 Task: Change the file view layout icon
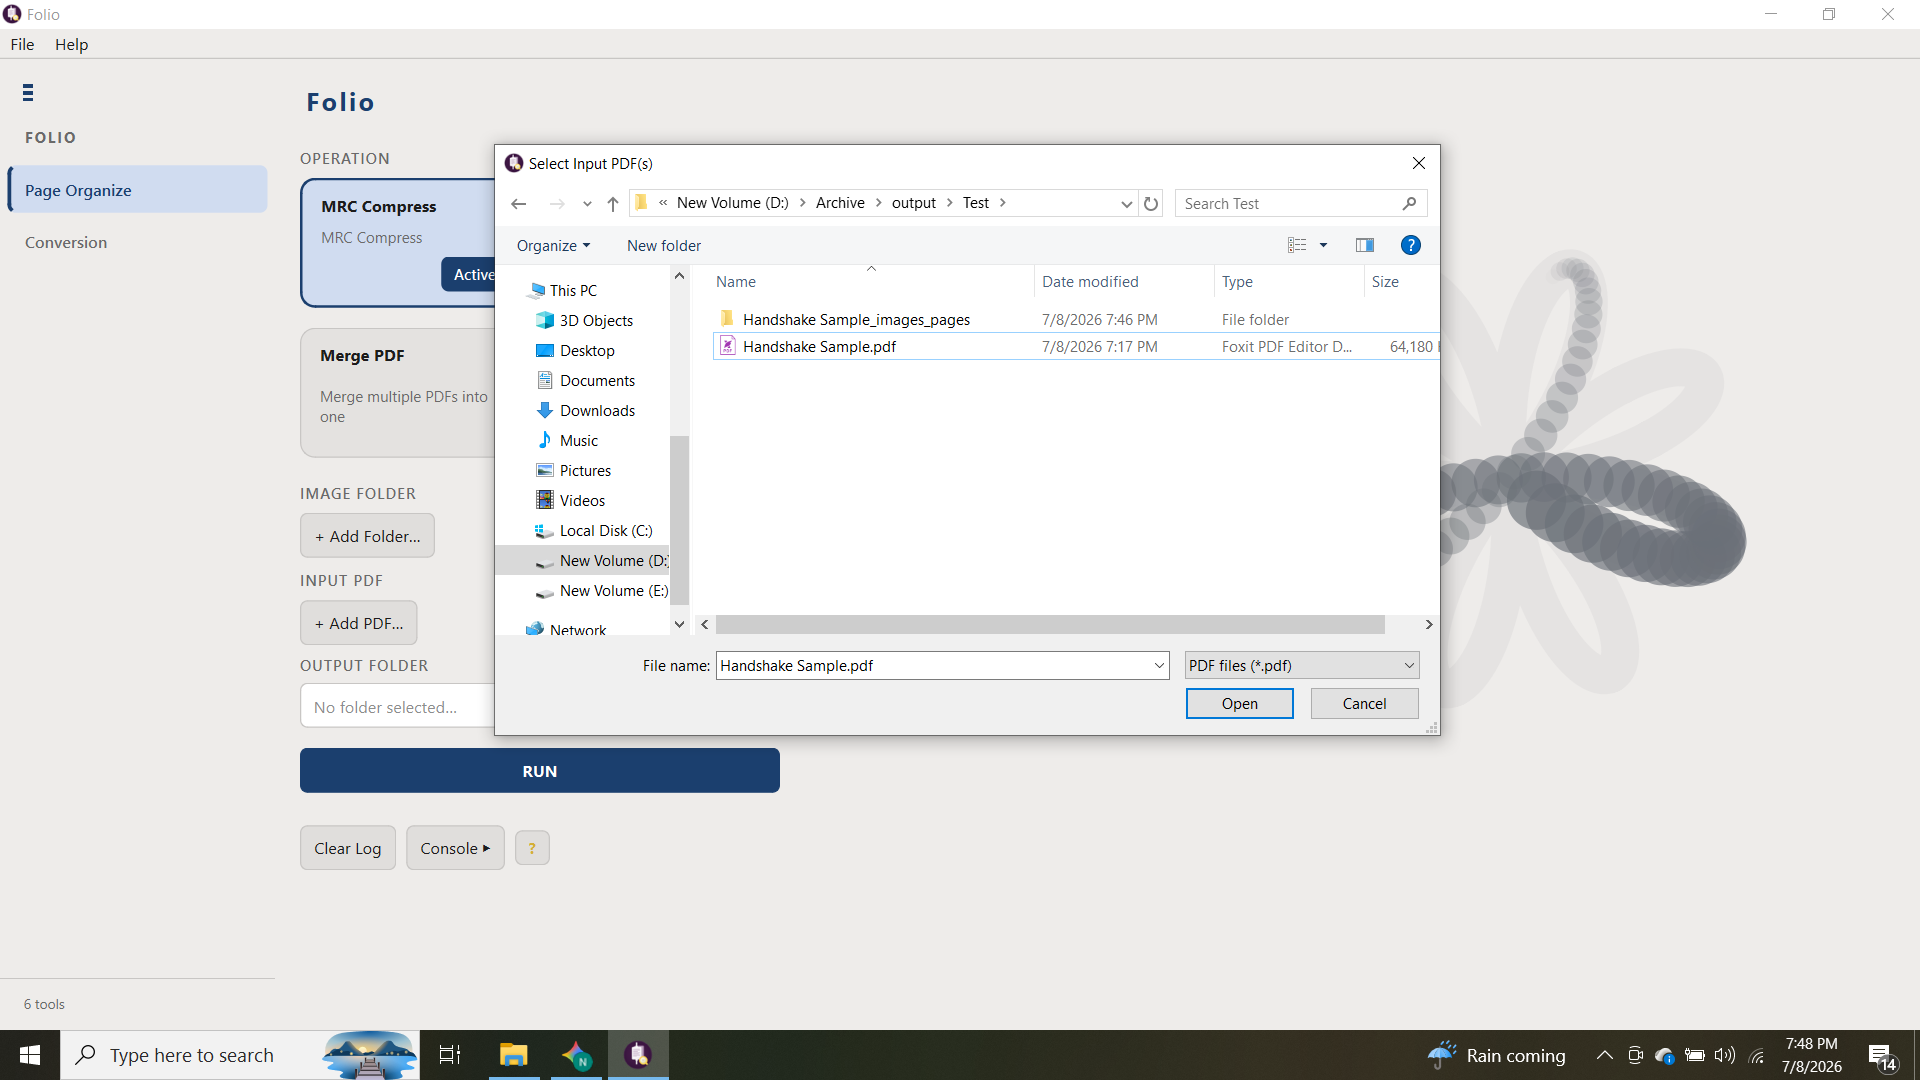pyautogui.click(x=1297, y=245)
